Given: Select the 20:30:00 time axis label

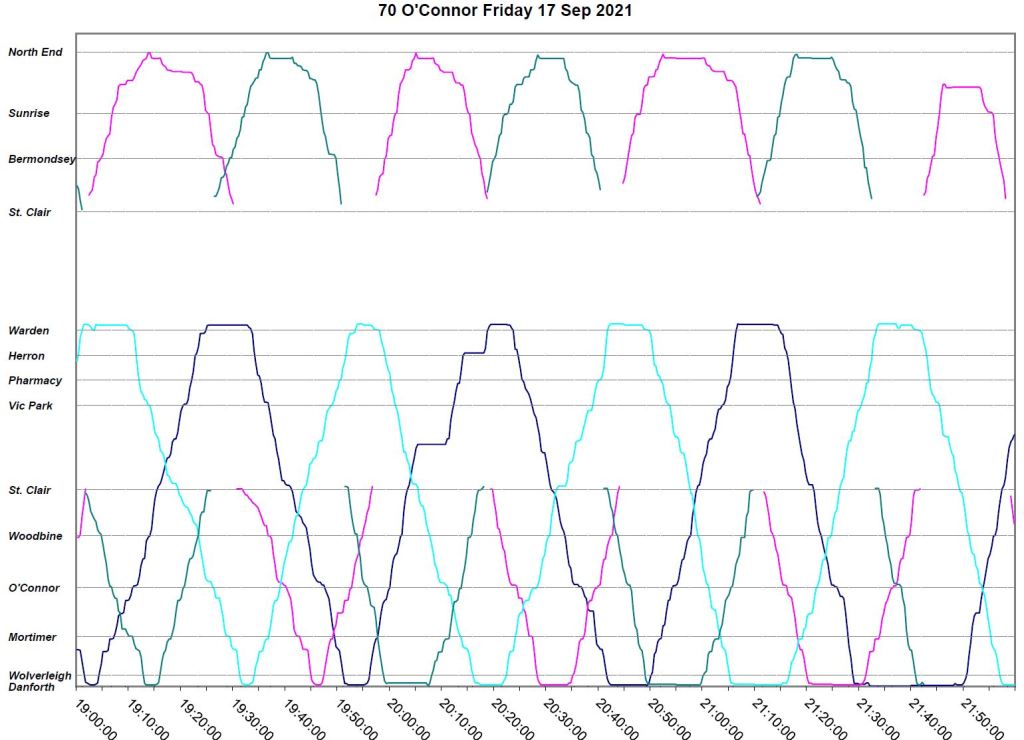Looking at the screenshot, I should [x=564, y=718].
